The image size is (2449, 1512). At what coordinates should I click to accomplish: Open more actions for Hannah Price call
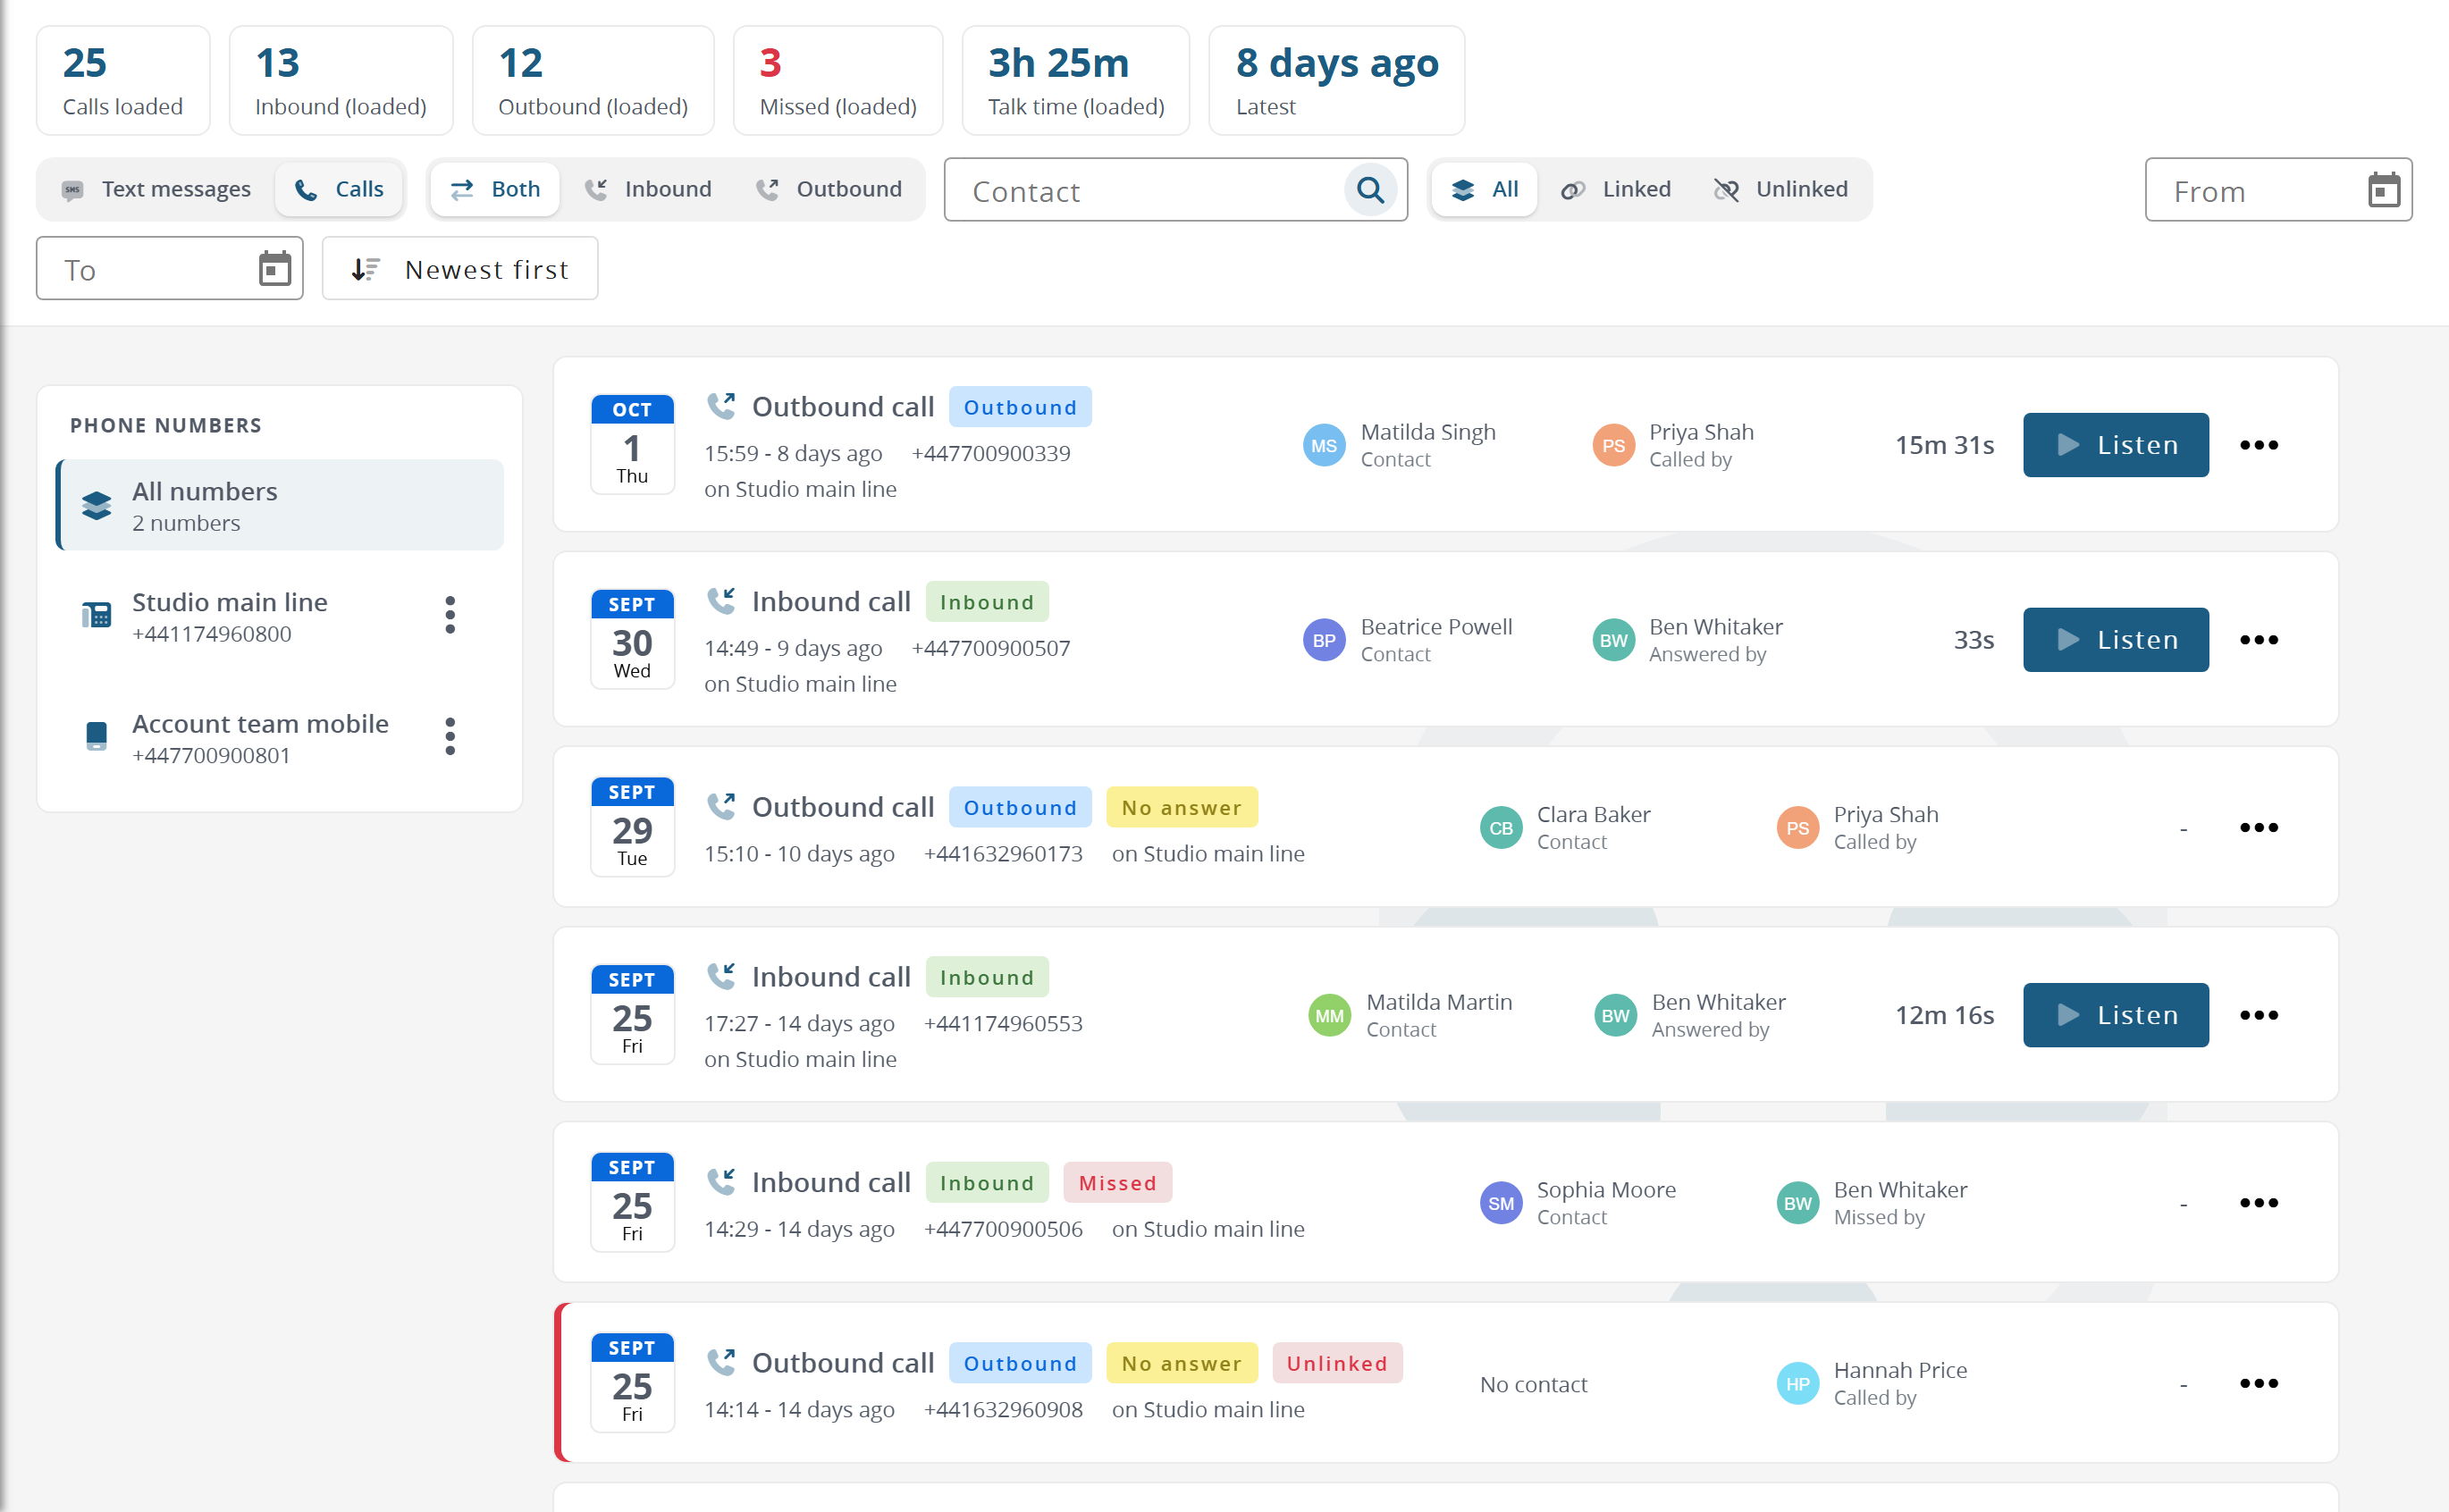click(2258, 1383)
